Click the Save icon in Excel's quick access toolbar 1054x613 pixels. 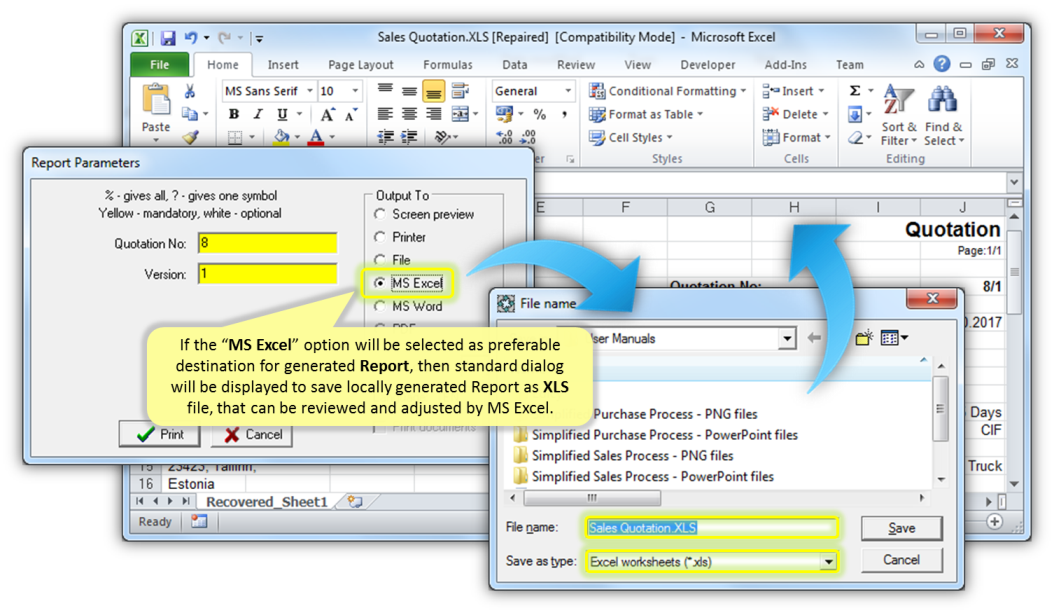pos(168,38)
